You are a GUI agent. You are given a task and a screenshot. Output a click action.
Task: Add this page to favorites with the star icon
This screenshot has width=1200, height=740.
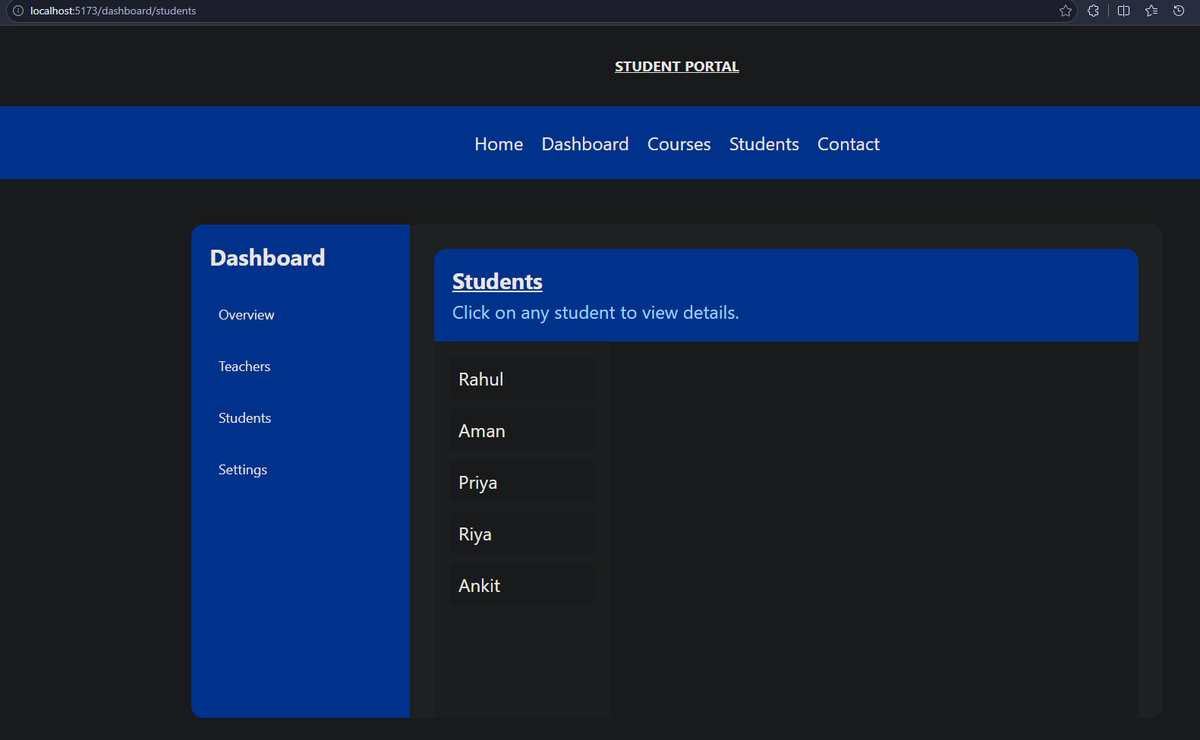(1066, 11)
